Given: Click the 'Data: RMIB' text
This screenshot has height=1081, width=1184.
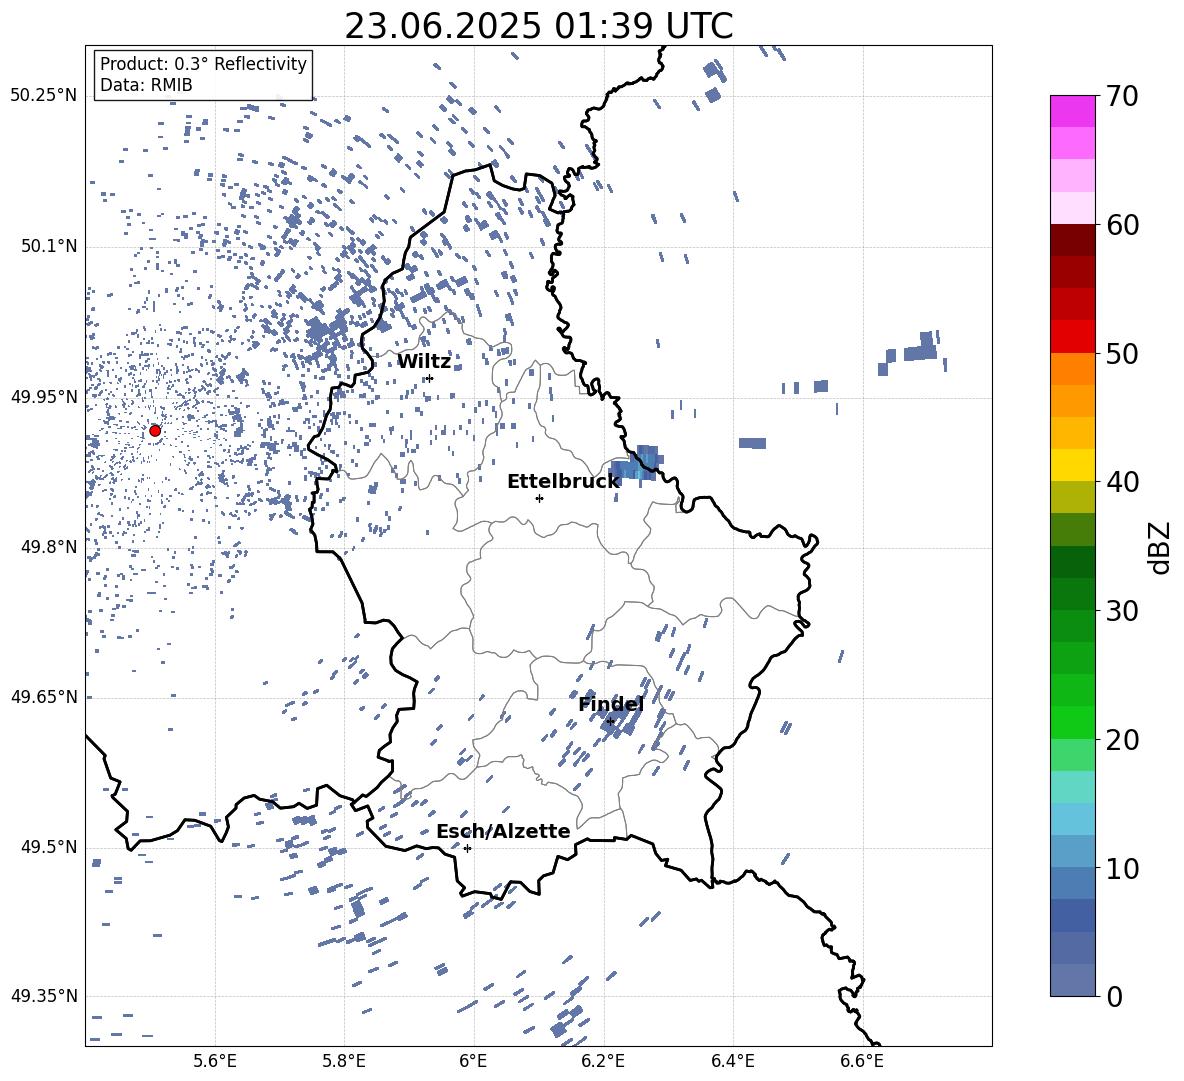Looking at the screenshot, I should pos(146,85).
